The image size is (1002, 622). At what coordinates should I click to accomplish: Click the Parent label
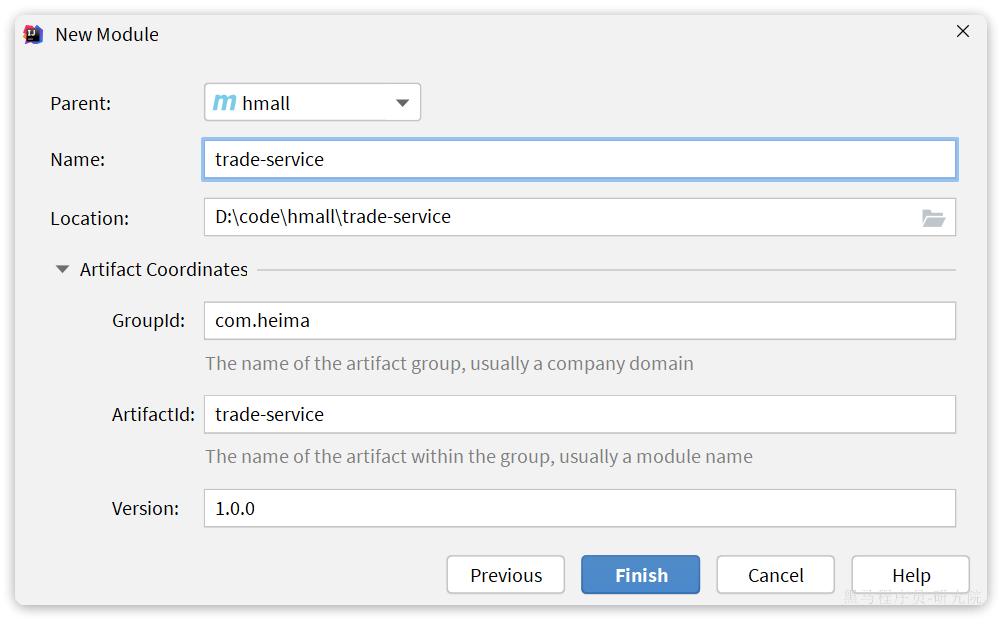[81, 103]
